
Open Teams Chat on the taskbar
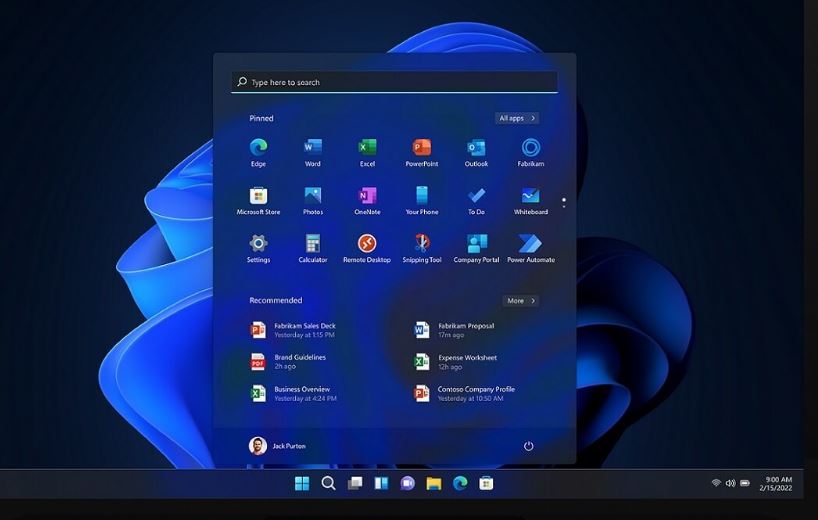click(x=407, y=483)
